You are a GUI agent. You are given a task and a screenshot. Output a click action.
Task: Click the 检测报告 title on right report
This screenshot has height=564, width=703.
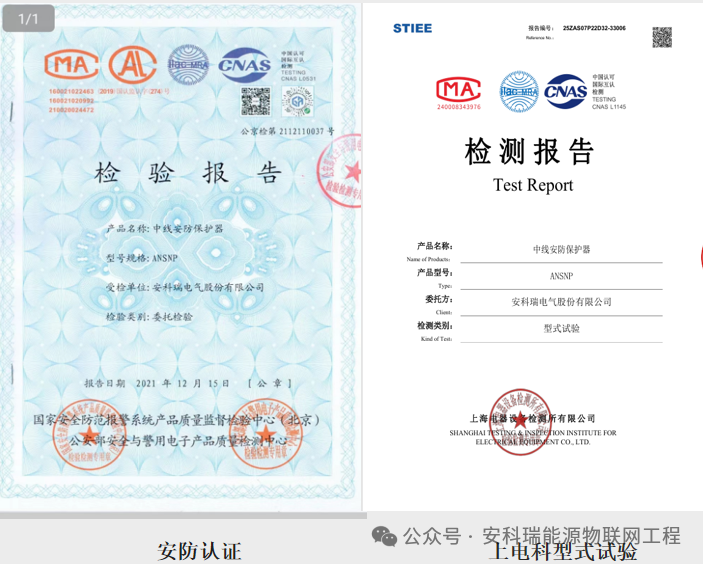click(x=530, y=152)
